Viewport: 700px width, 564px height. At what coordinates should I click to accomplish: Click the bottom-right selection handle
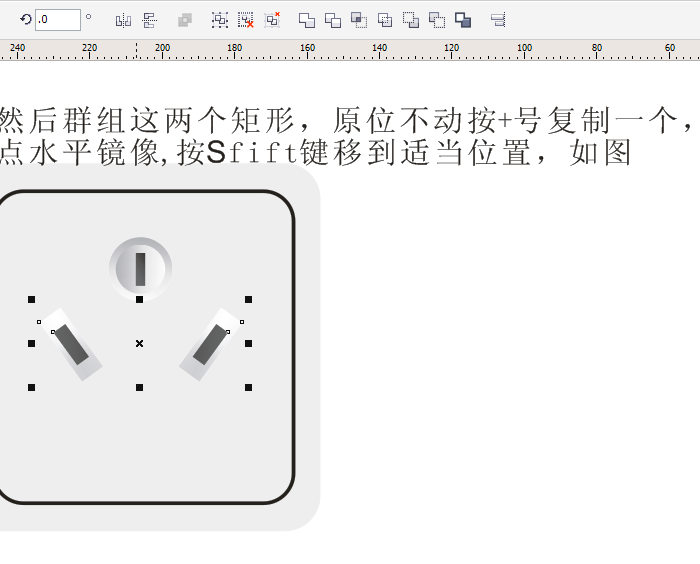[249, 388]
